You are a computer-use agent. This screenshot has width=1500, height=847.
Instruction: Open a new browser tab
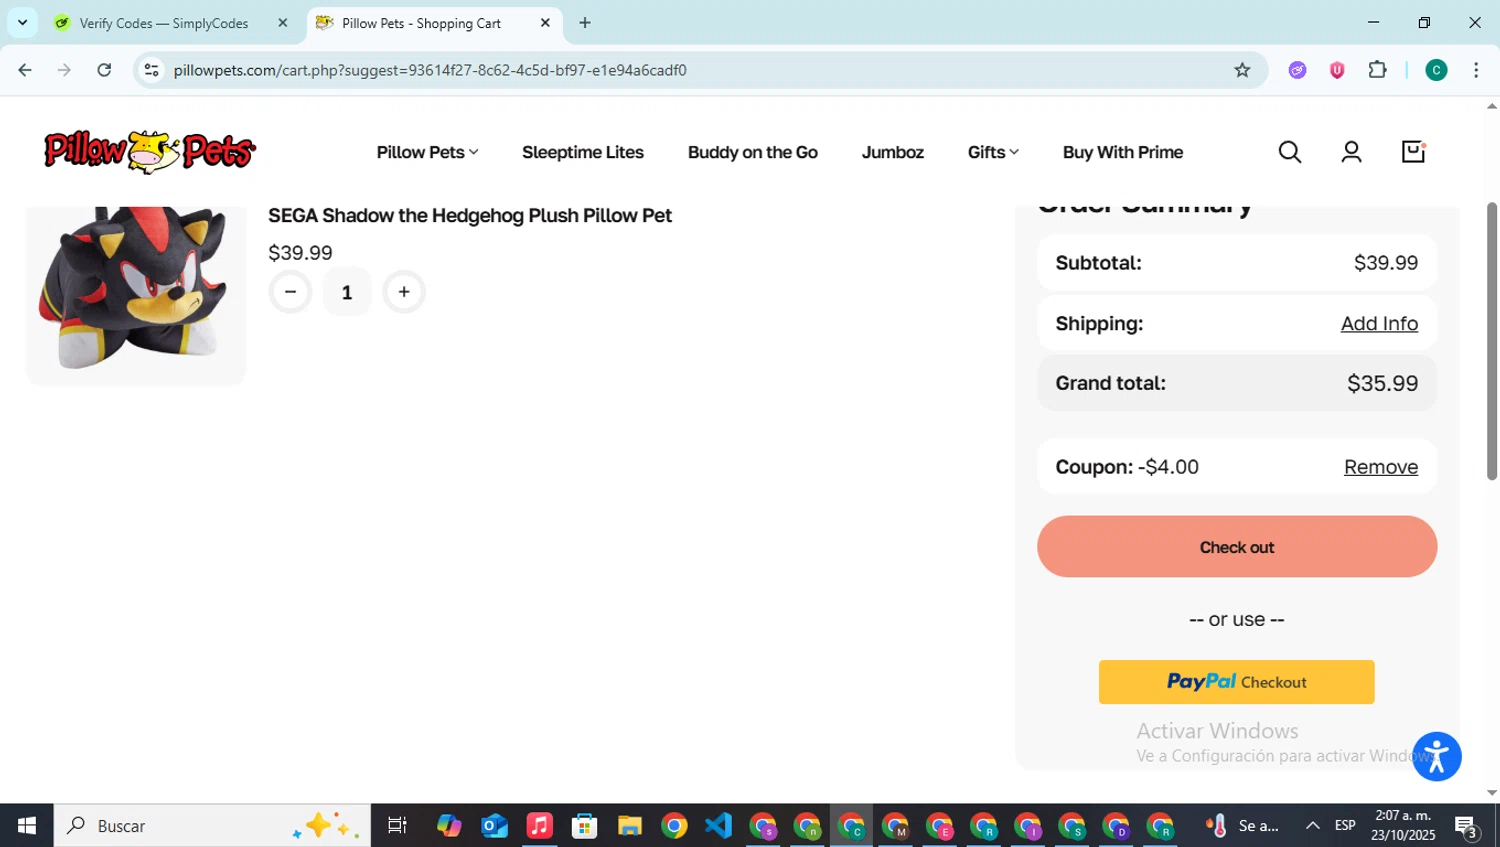coord(585,23)
